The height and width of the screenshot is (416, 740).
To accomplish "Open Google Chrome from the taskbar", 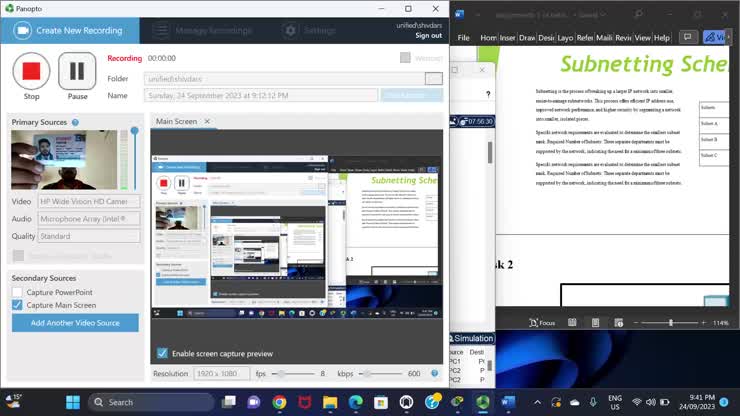I will click(279, 402).
